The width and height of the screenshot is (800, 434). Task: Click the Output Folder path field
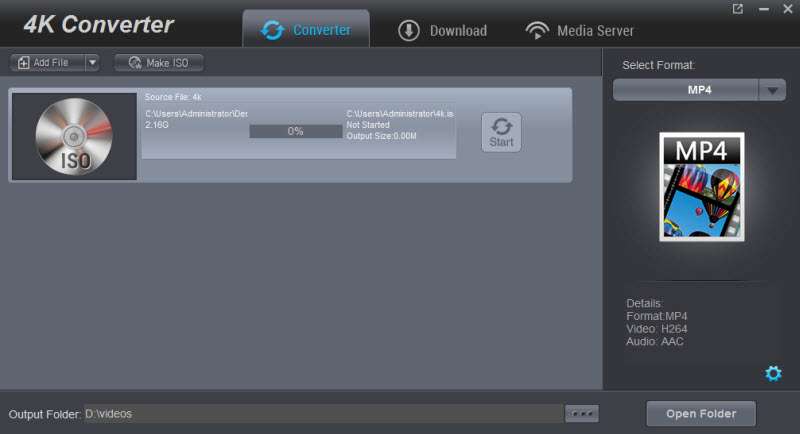click(x=320, y=413)
